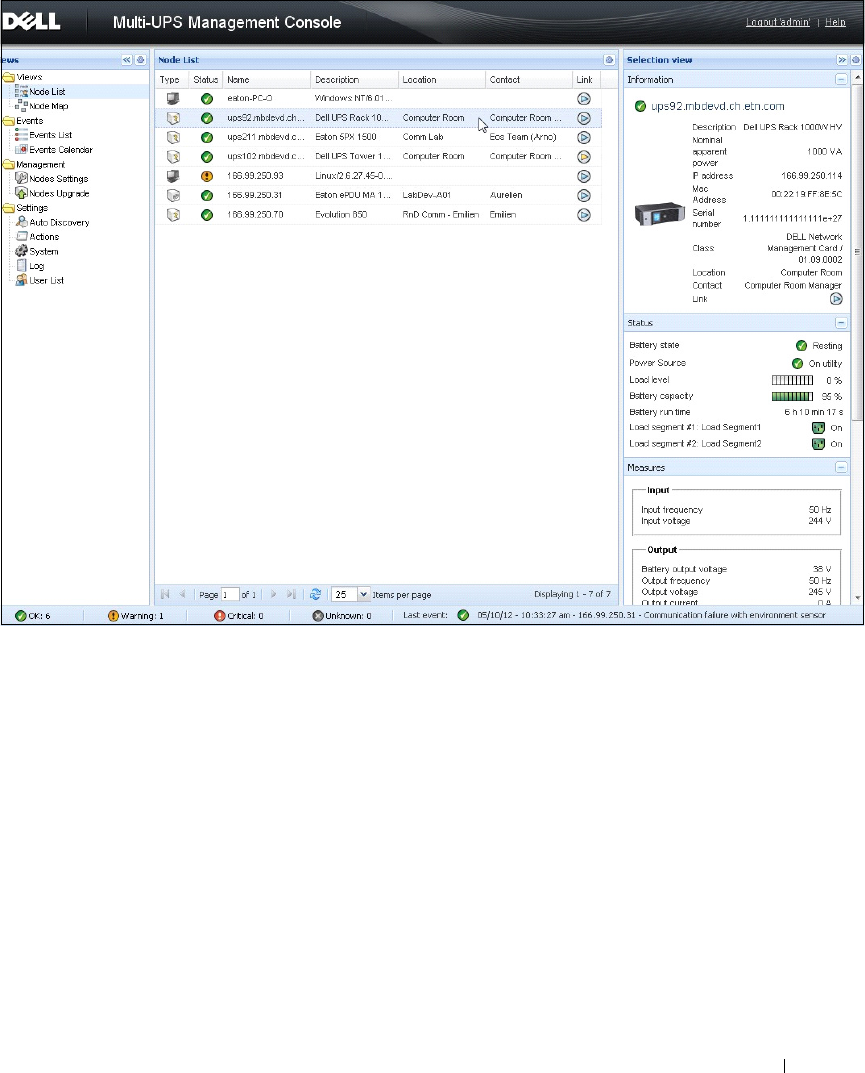This screenshot has height=1073, width=865.
Task: Collapse the Views tree folder
Action: coord(8,77)
